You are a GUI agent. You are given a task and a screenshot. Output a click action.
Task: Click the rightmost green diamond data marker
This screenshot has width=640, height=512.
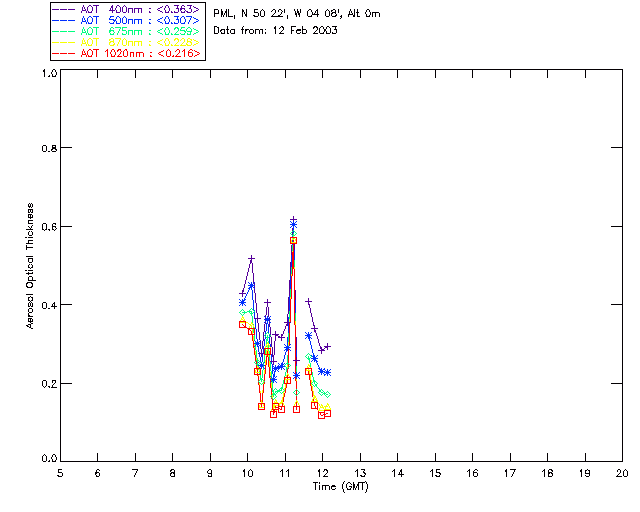[x=327, y=395]
